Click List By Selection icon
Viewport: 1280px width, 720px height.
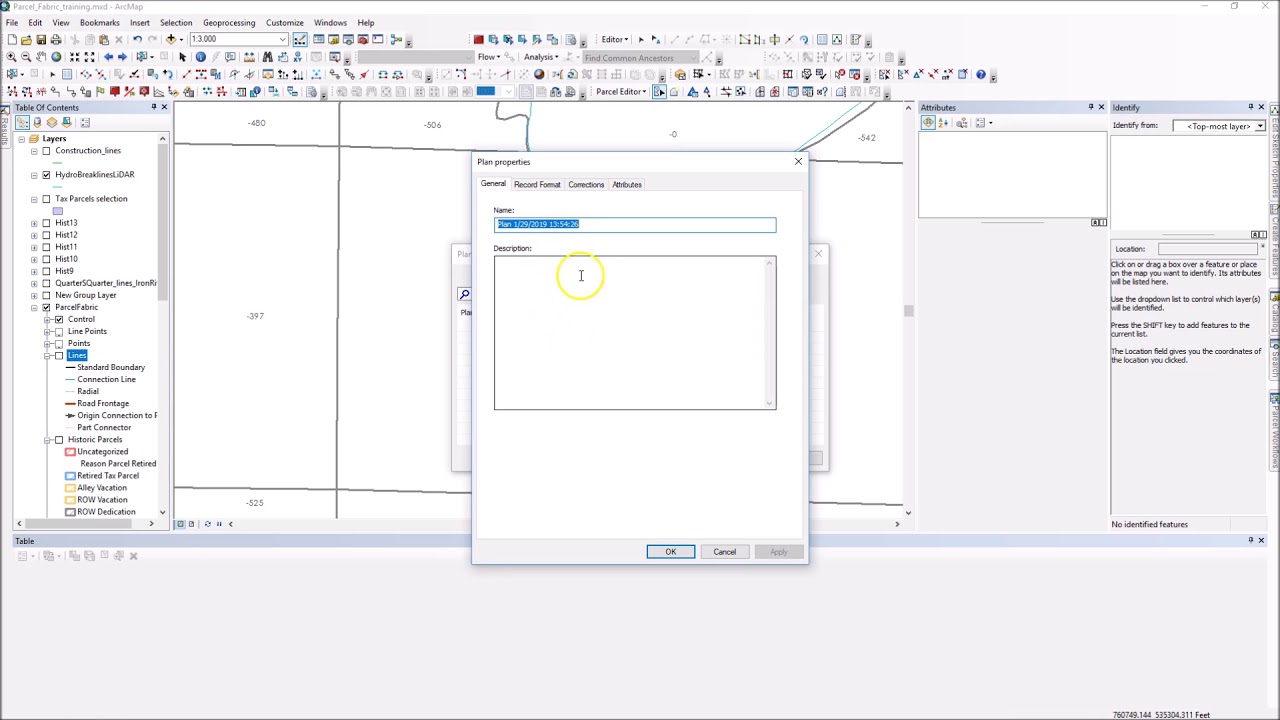tap(67, 122)
